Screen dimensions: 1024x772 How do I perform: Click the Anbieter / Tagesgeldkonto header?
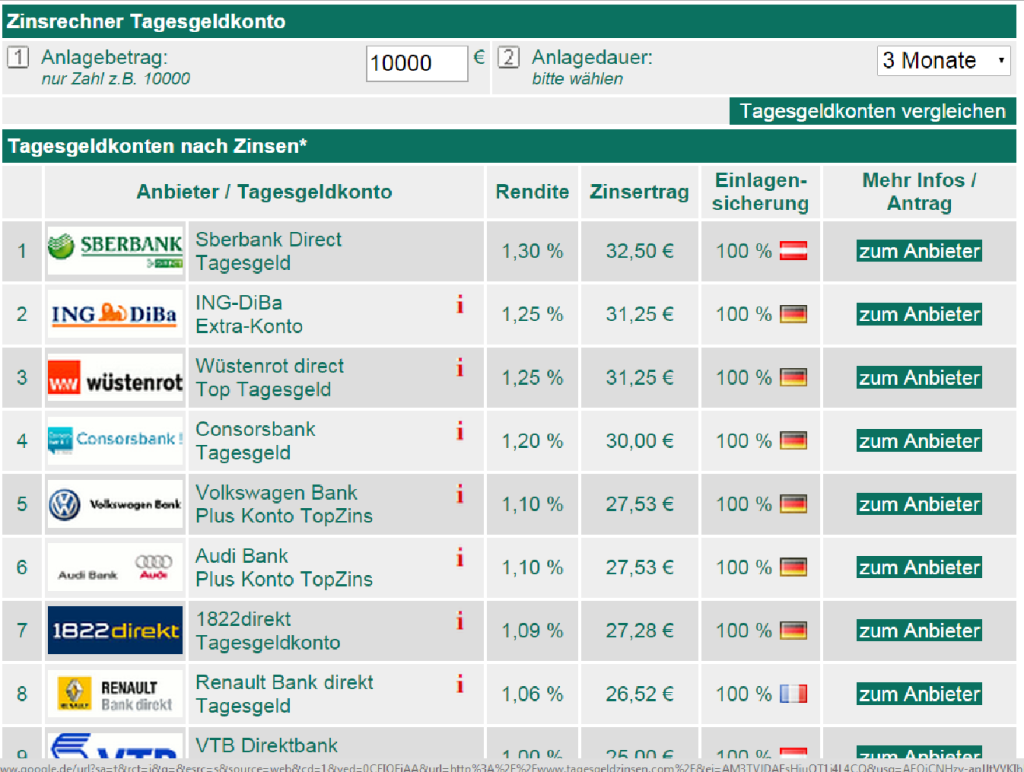pyautogui.click(x=264, y=191)
